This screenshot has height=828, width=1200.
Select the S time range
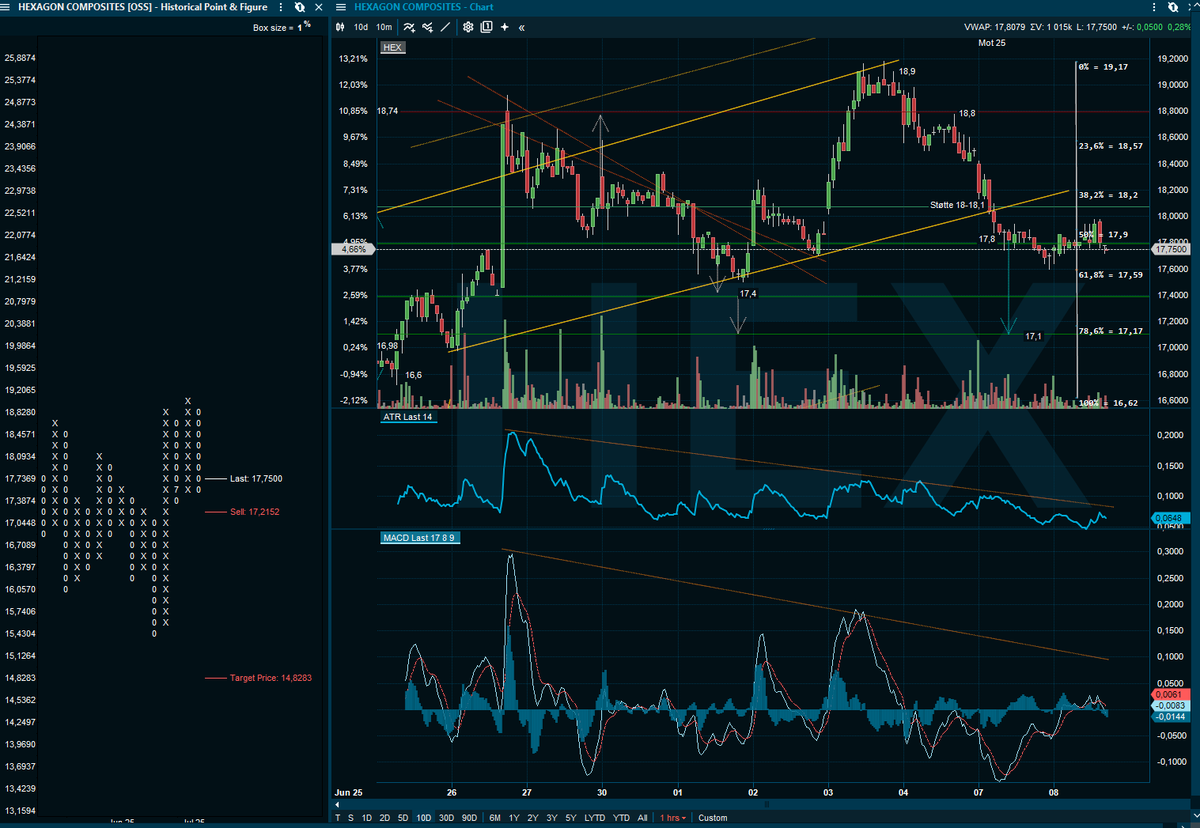click(x=350, y=818)
